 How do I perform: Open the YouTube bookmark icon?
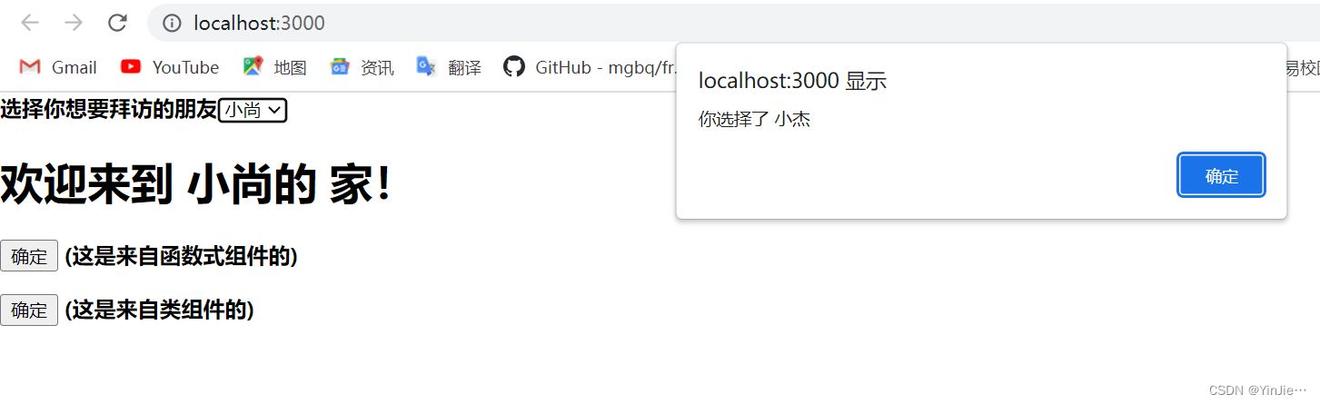[130, 67]
